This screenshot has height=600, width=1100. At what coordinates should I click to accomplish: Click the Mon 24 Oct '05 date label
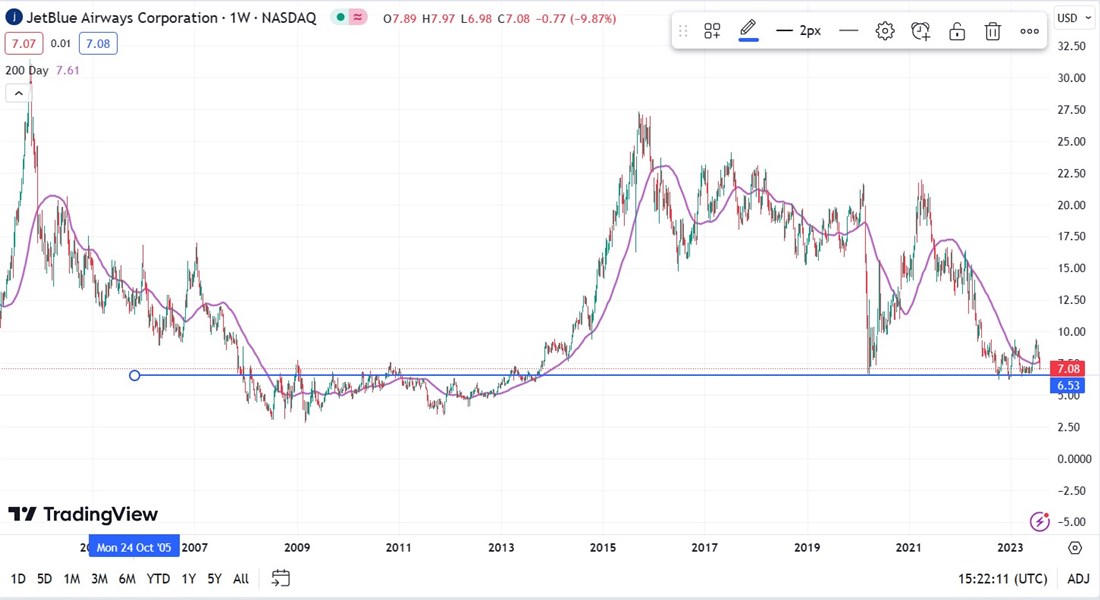click(x=134, y=547)
